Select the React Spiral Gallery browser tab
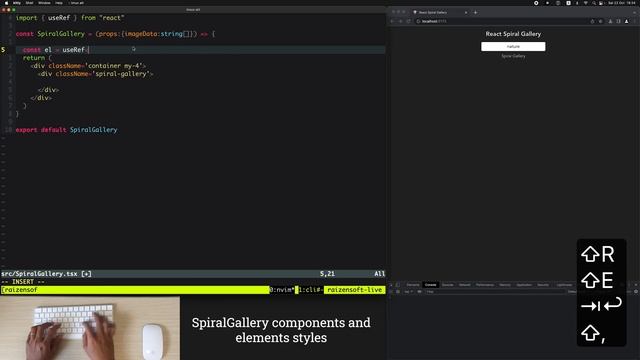Image resolution: width=640 pixels, height=360 pixels. [440, 12]
